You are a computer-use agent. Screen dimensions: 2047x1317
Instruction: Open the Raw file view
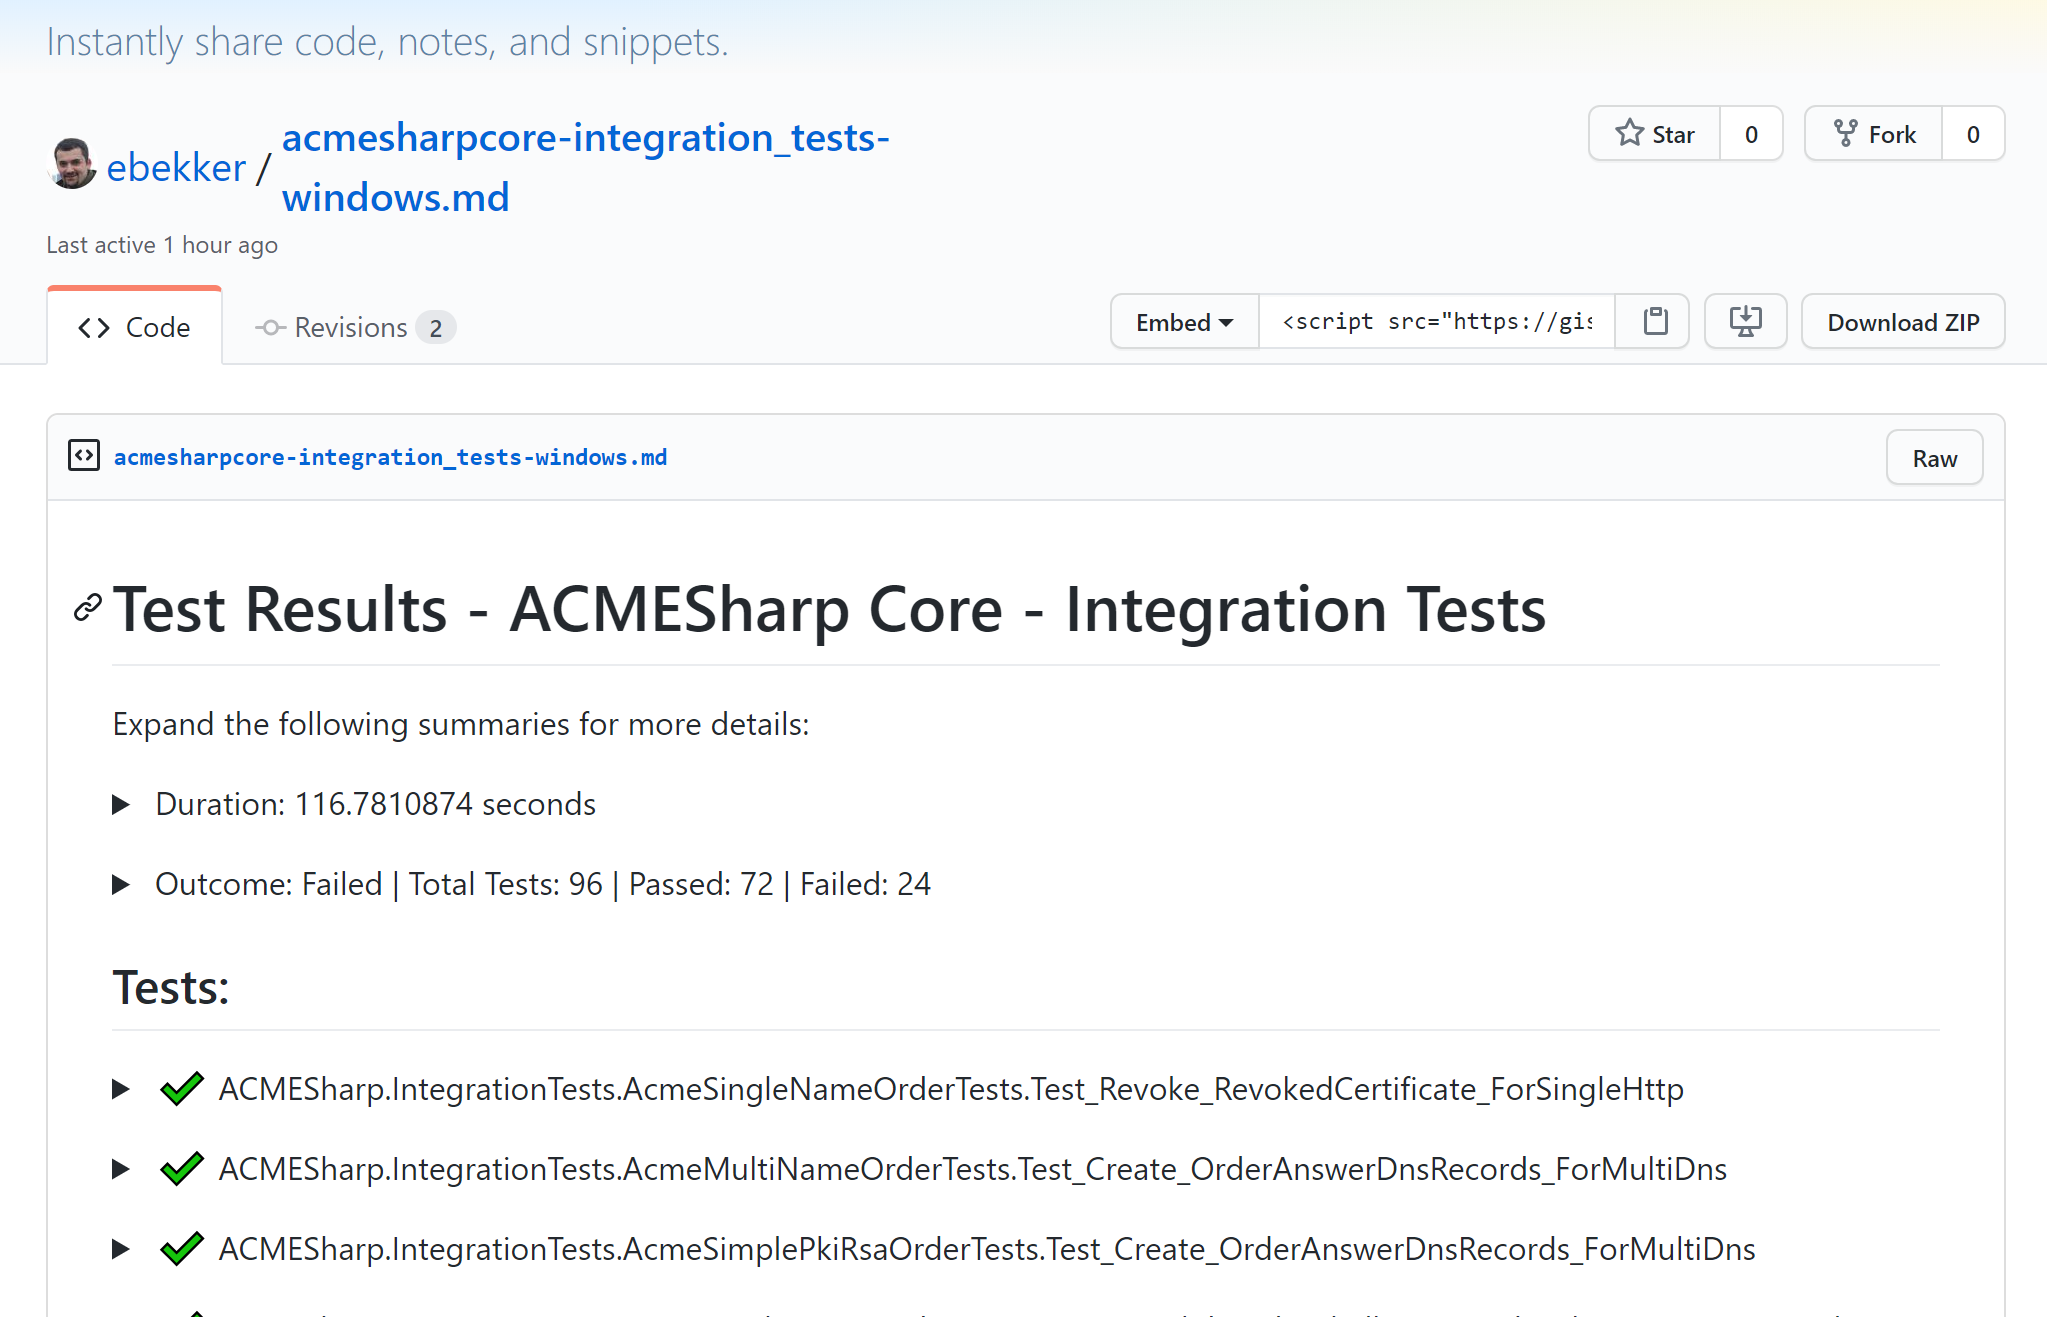(x=1934, y=458)
